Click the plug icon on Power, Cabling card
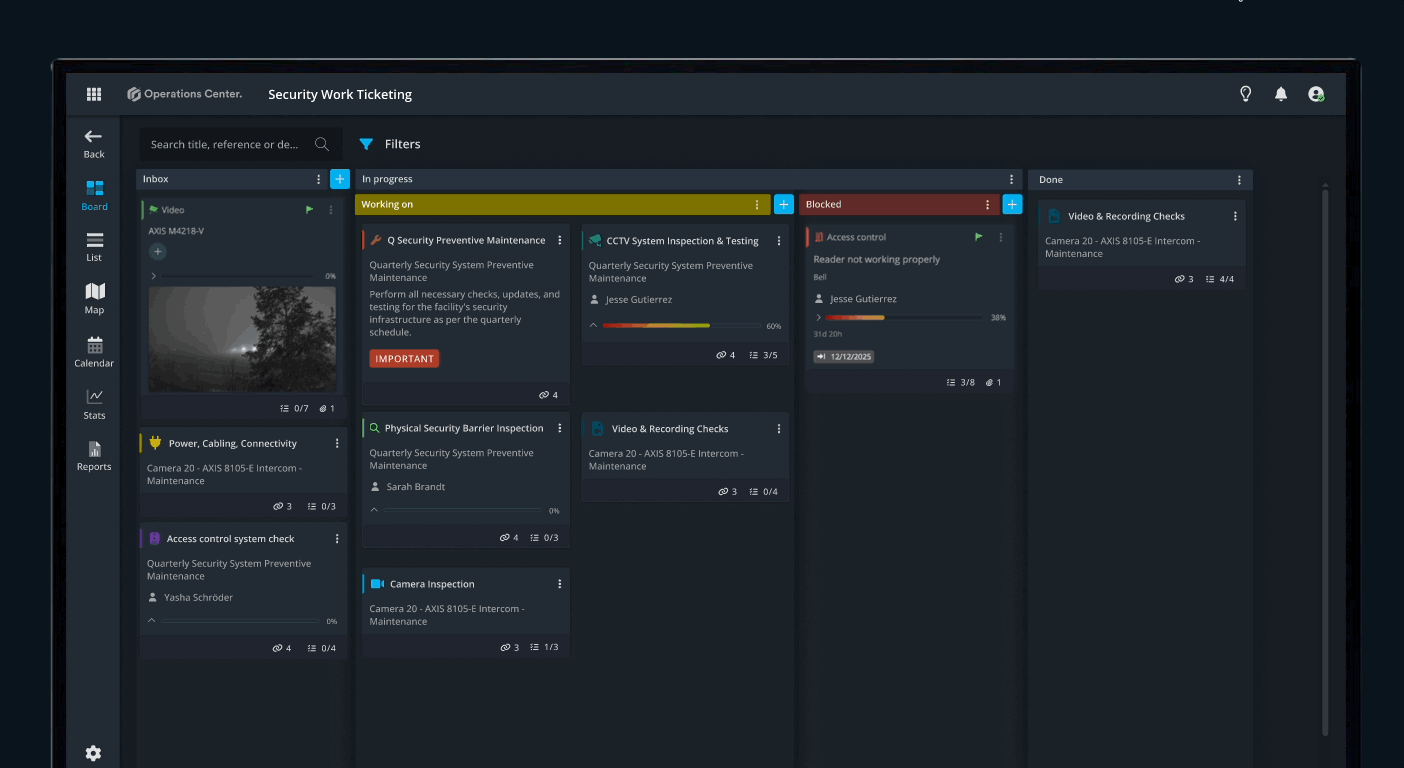The height and width of the screenshot is (768, 1404). click(155, 443)
